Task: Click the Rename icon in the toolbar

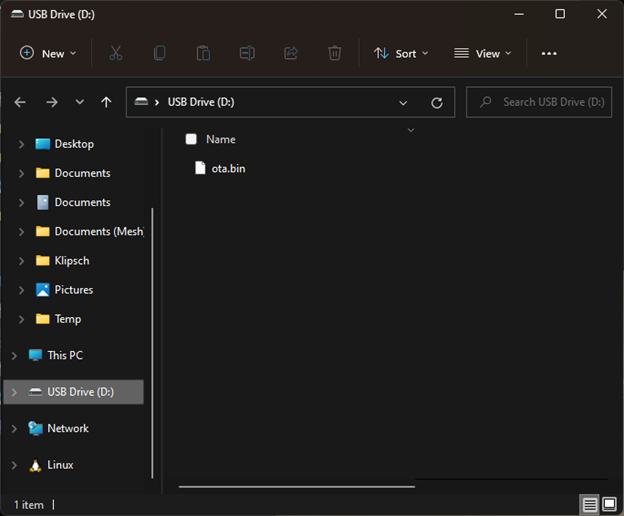Action: 247,53
